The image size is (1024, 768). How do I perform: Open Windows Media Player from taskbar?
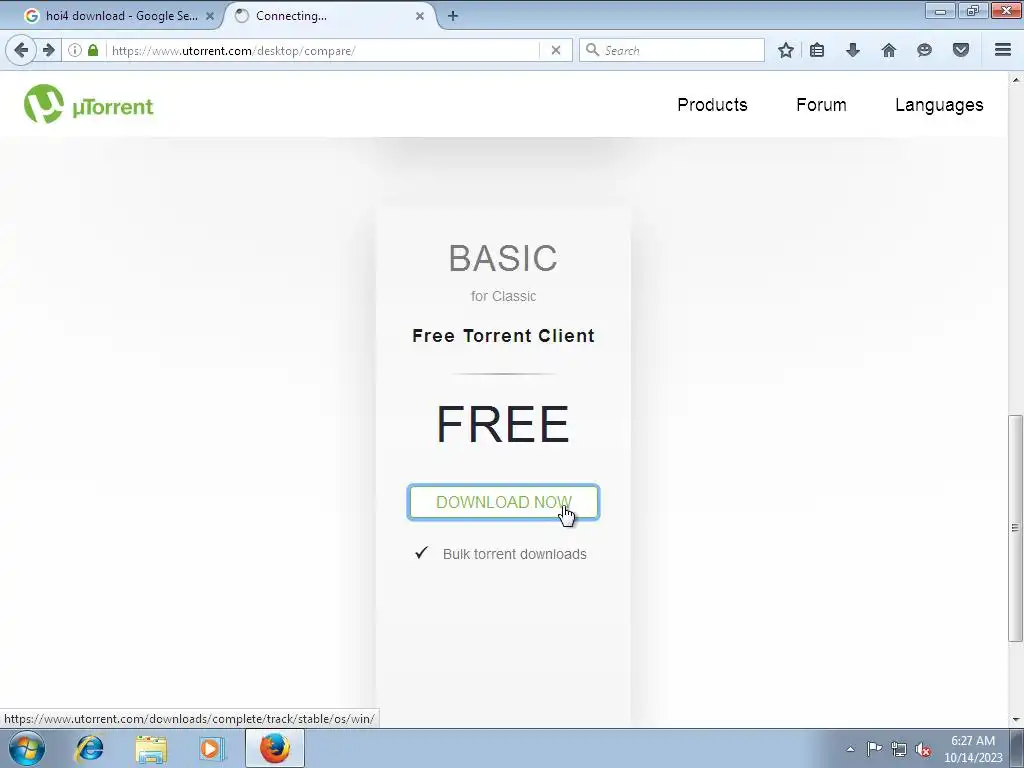click(212, 748)
